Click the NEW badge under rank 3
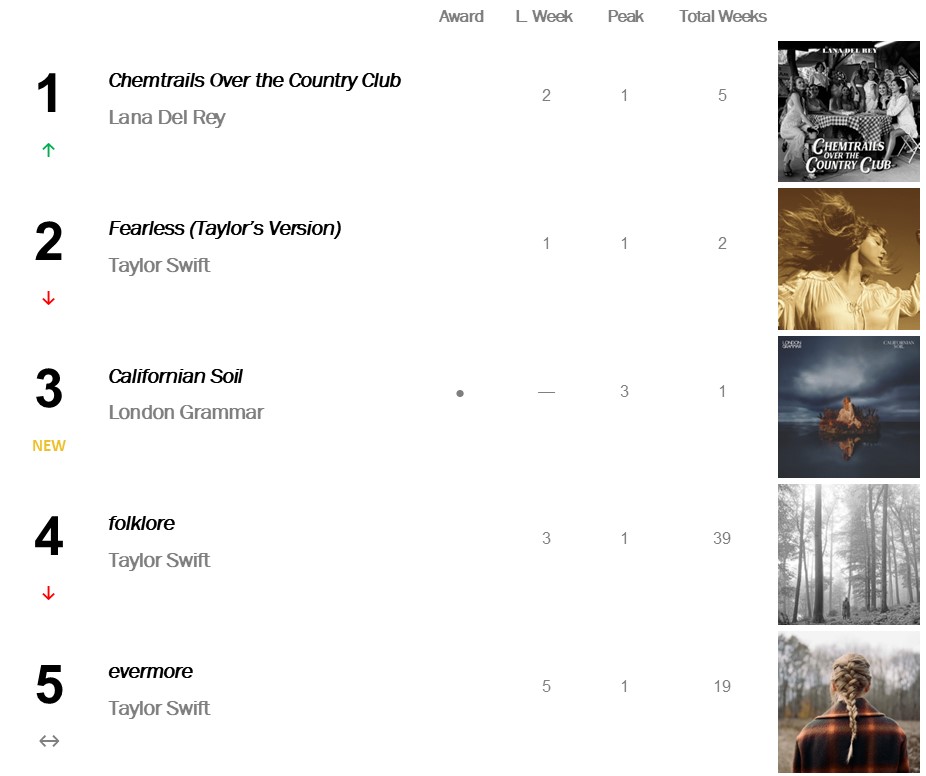 (49, 446)
